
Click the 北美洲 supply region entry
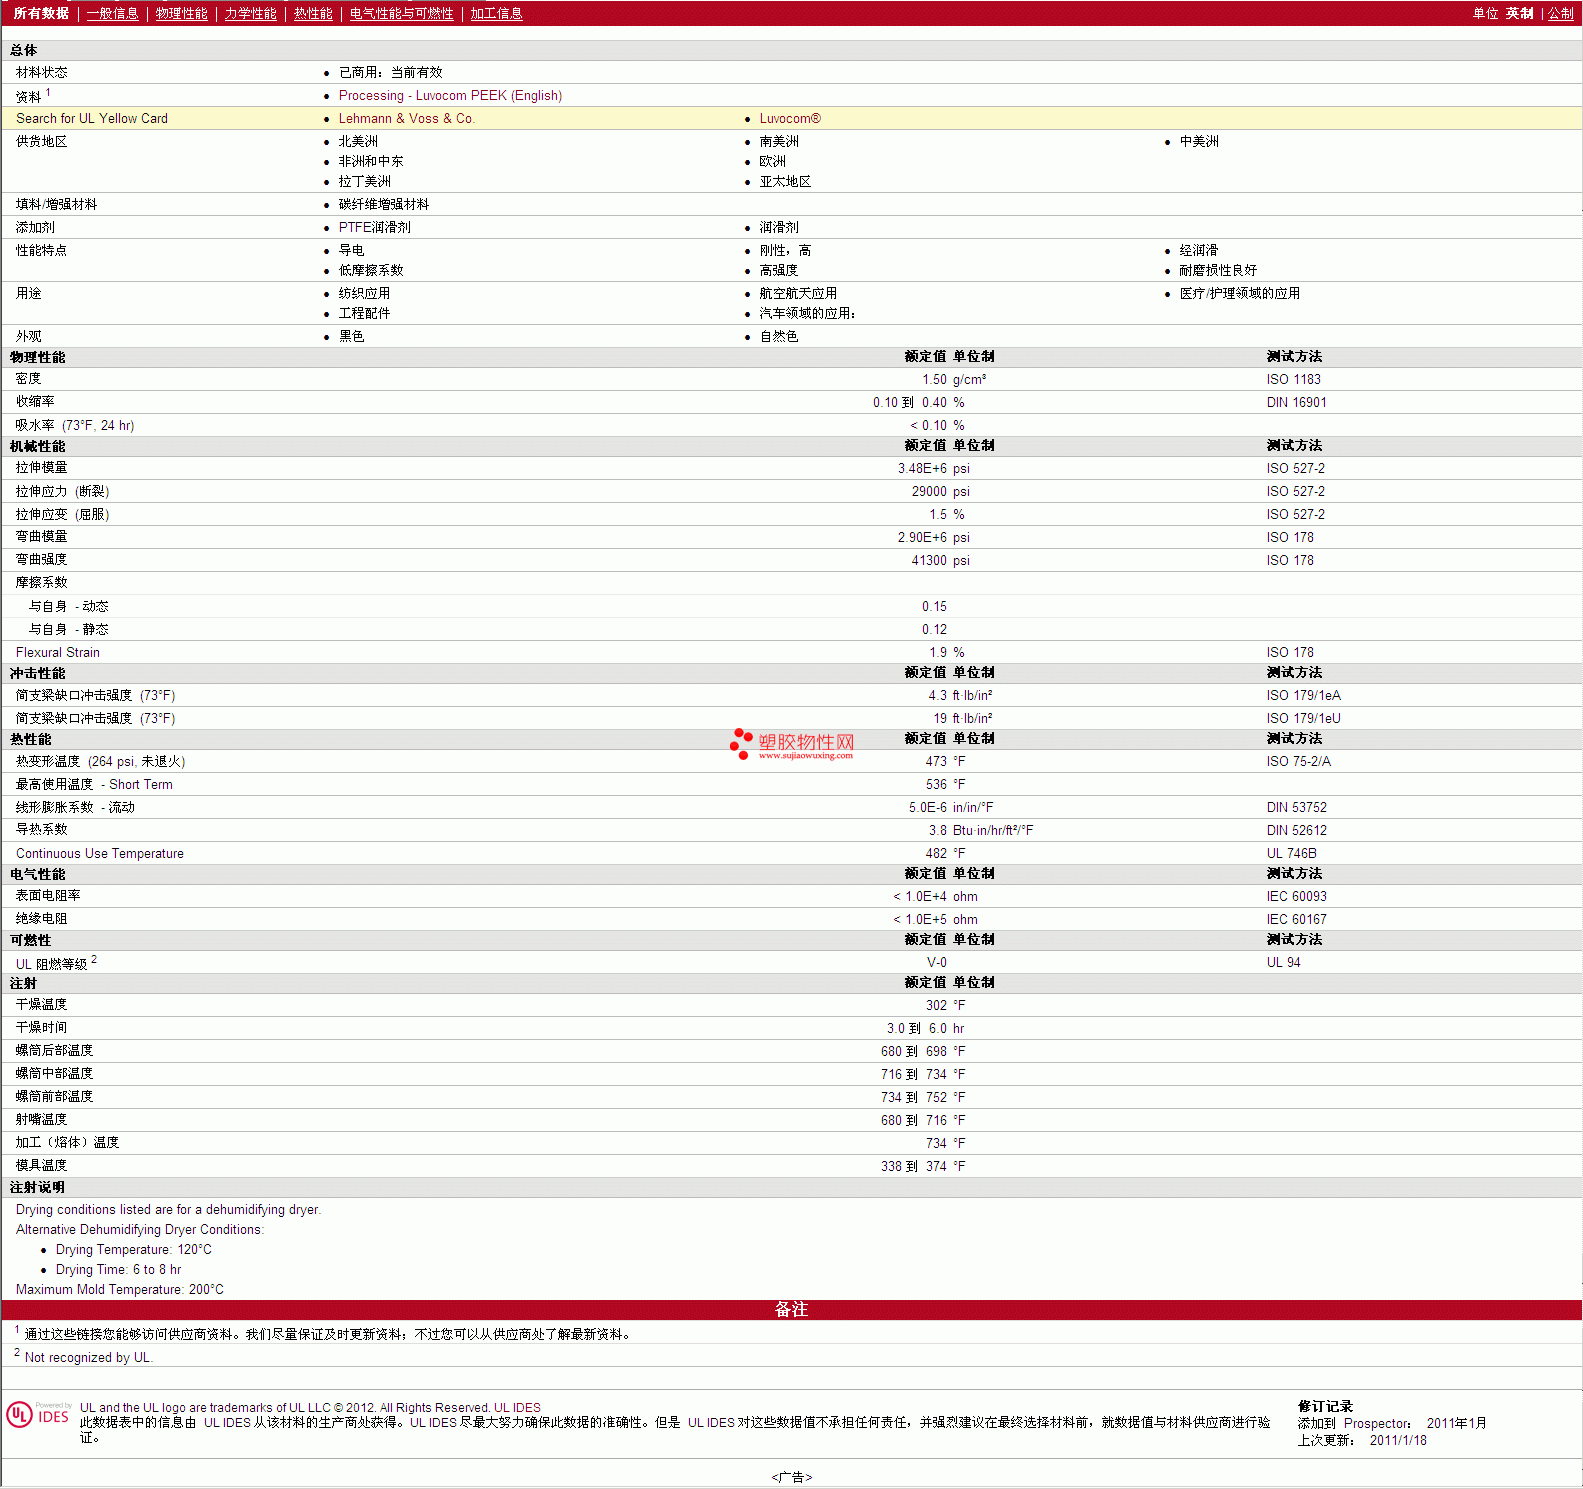click(358, 142)
